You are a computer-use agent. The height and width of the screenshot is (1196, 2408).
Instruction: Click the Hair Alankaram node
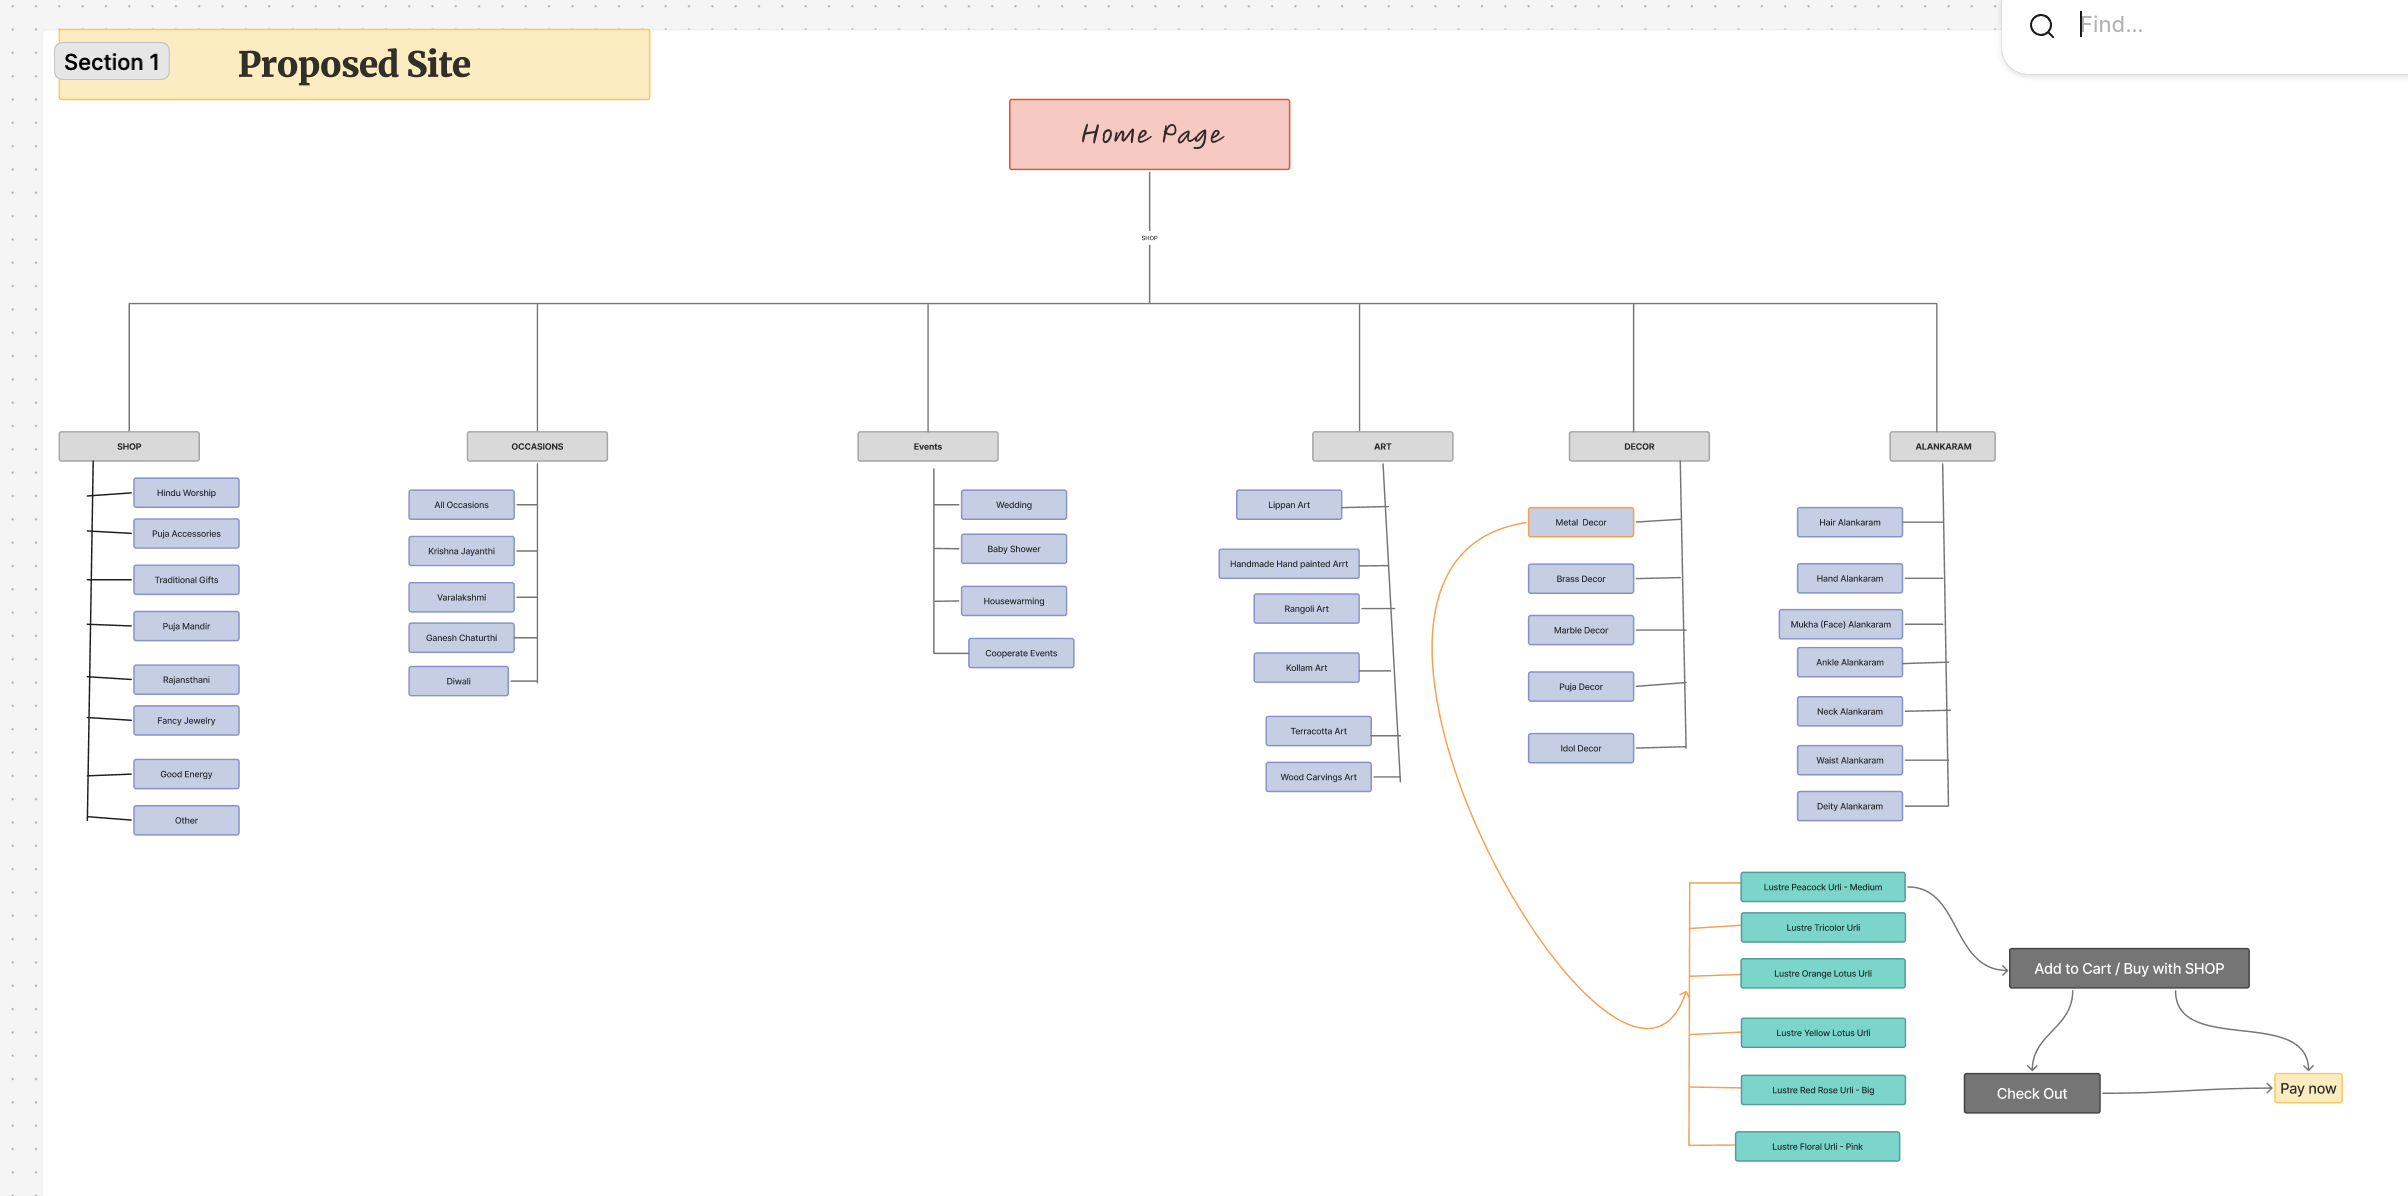click(1849, 522)
